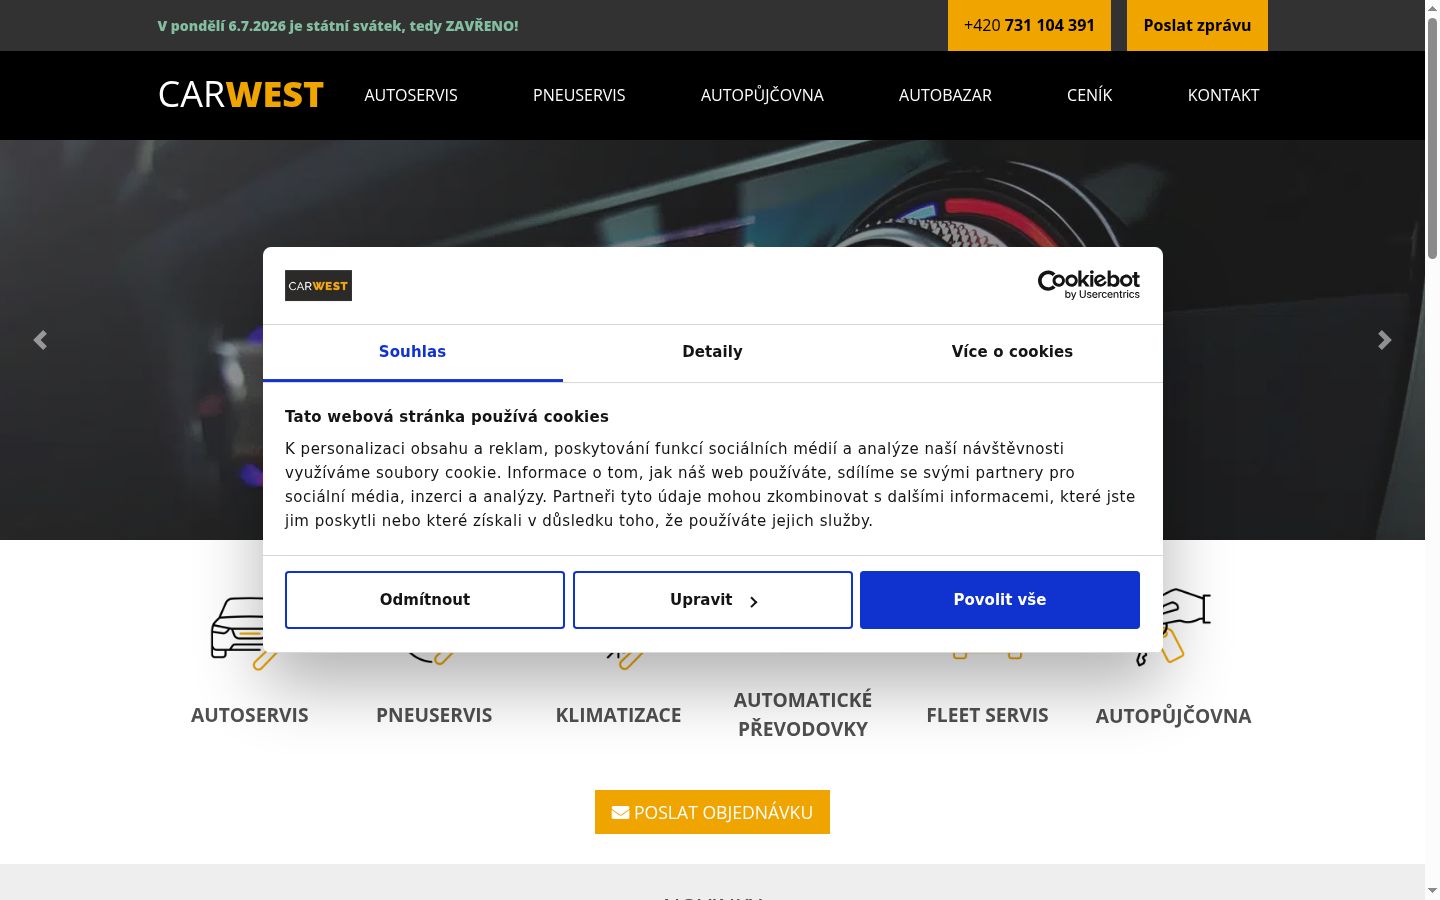Click the Odmítnout button
This screenshot has width=1440, height=900.
click(x=425, y=600)
